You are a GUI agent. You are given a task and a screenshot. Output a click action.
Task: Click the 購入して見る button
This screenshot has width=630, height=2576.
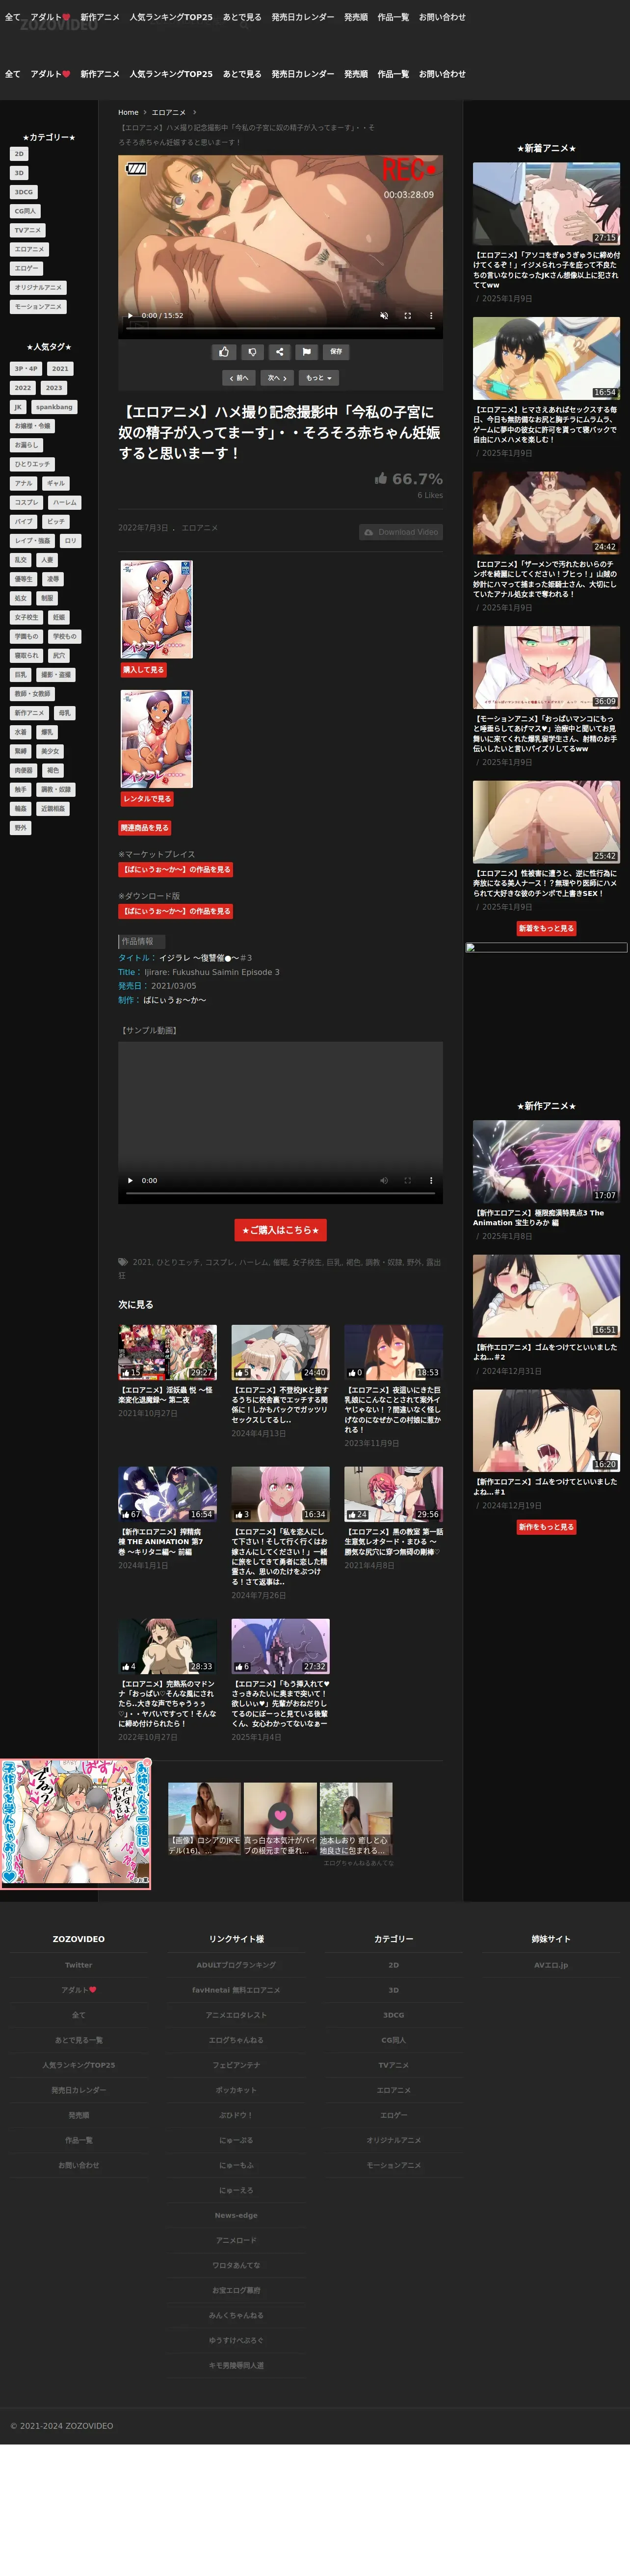click(143, 670)
